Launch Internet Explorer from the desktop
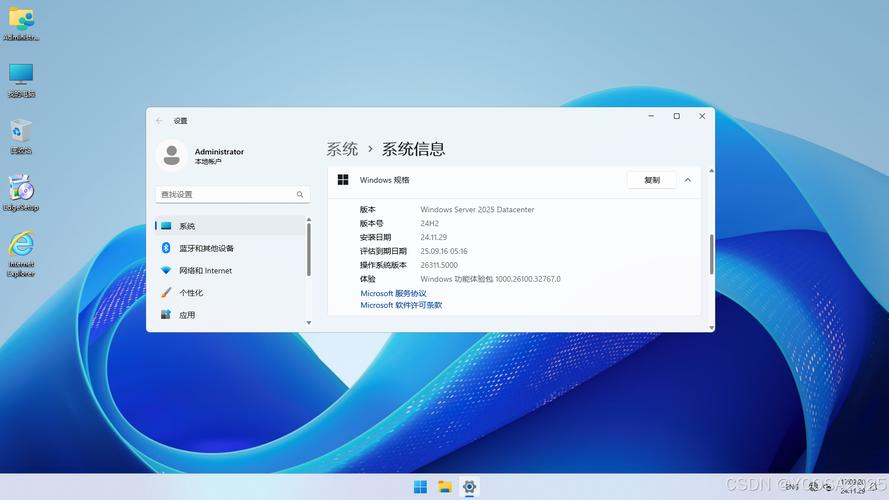889x500 pixels. 21,253
